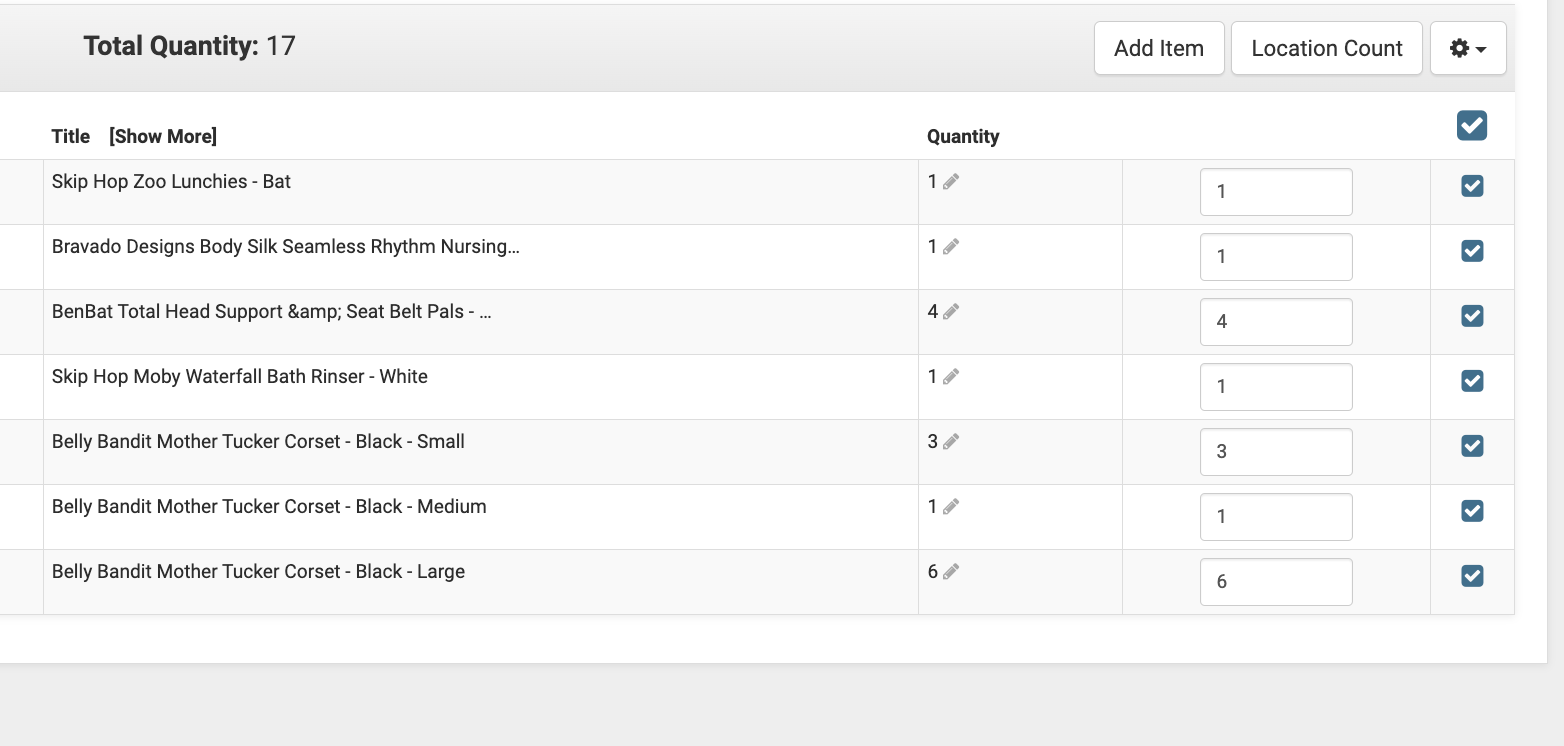This screenshot has width=1564, height=746.
Task: Uncheck Bravado Designs Body Silk row checkbox
Action: click(1472, 251)
